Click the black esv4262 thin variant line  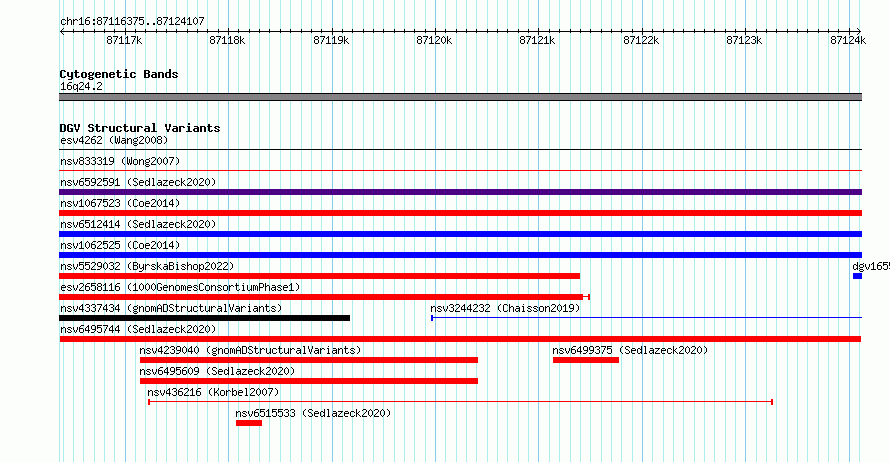coord(460,149)
